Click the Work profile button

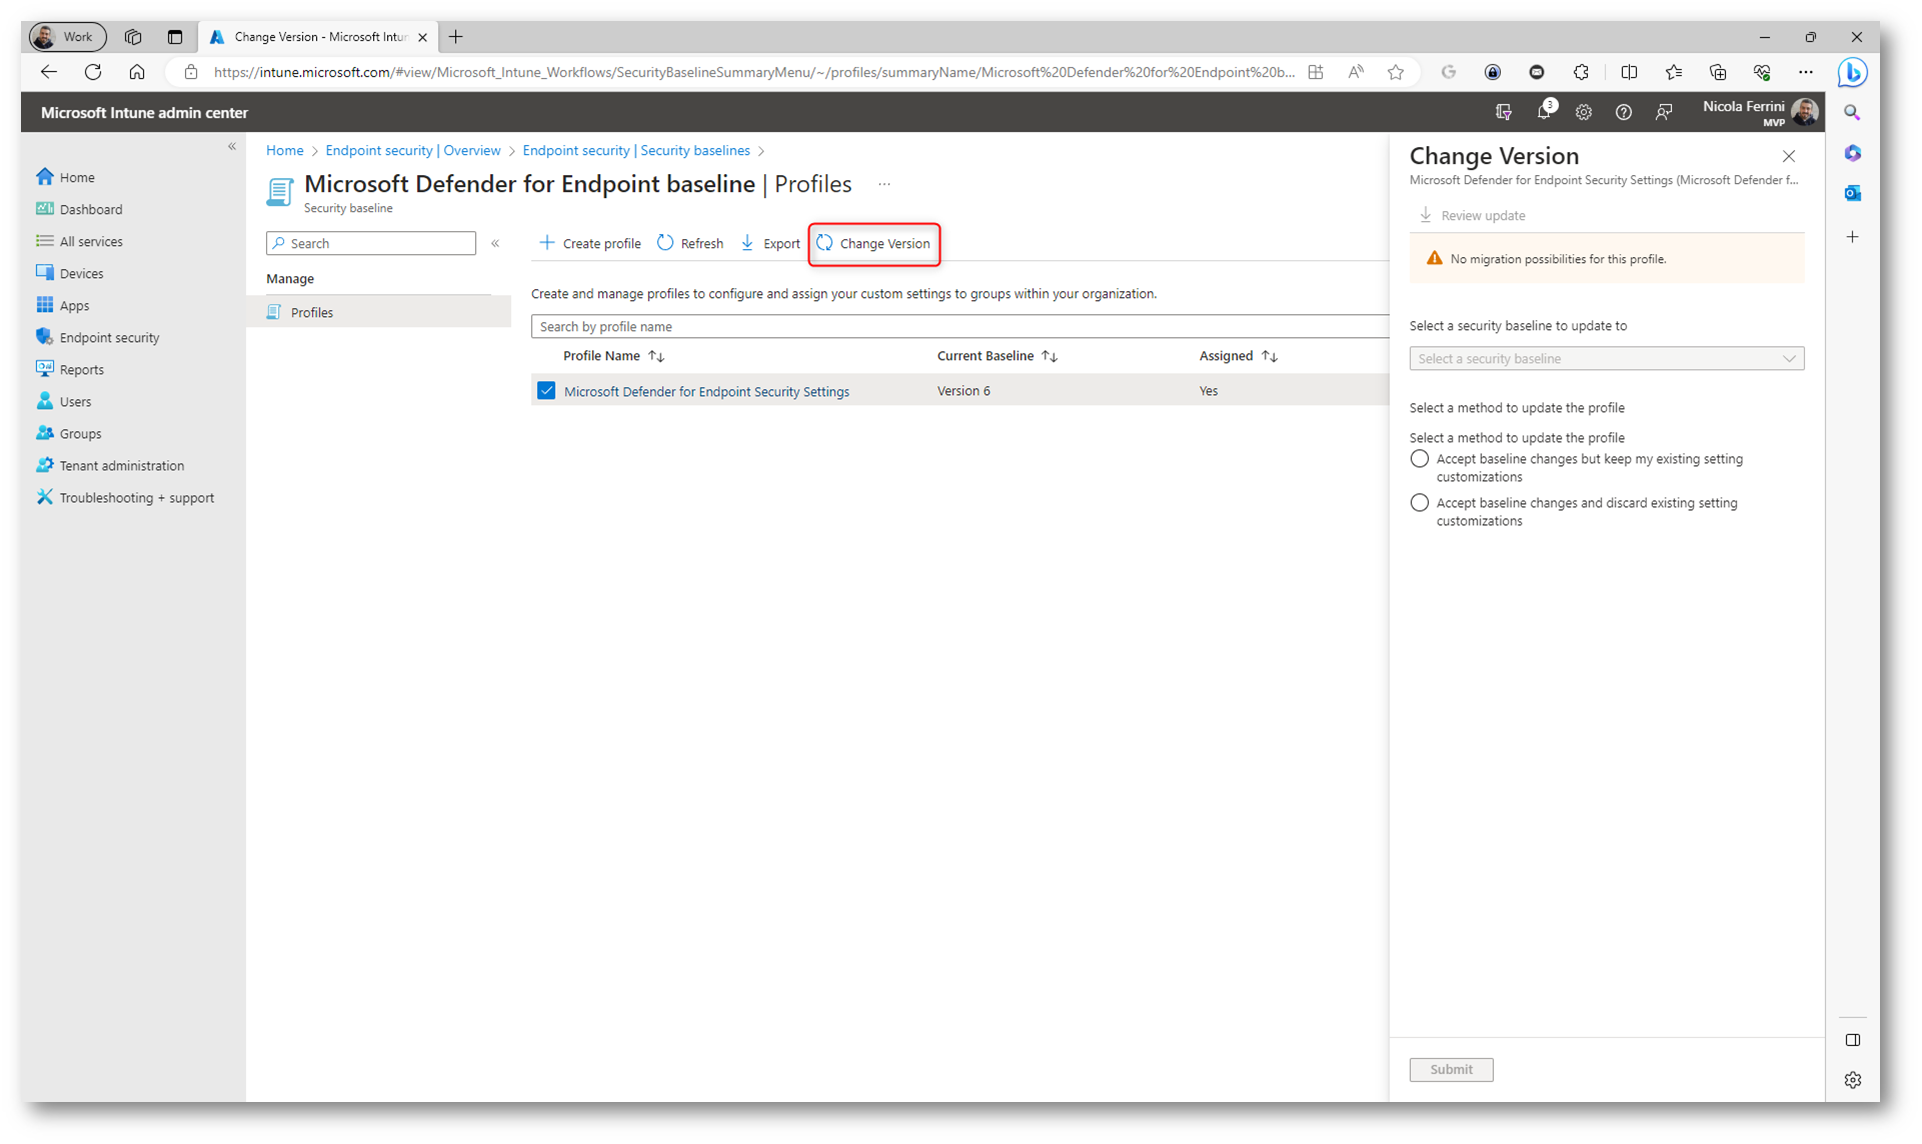click(x=67, y=37)
